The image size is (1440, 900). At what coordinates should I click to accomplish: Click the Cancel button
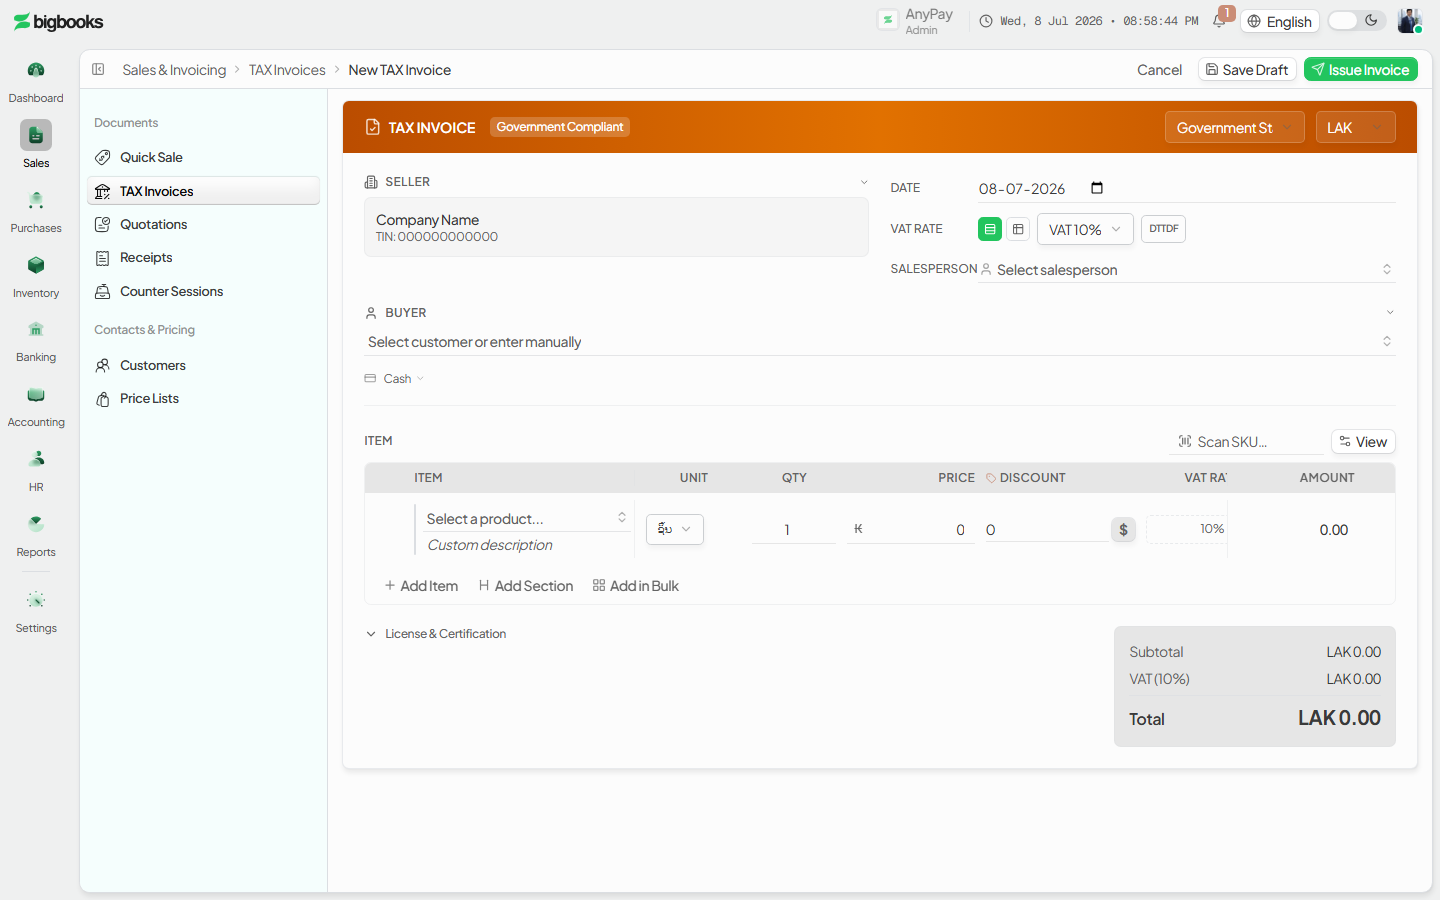1159,70
